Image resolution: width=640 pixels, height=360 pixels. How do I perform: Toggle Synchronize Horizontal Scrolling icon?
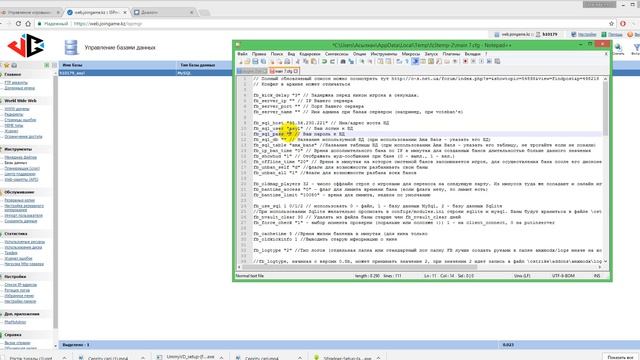pos(388,61)
